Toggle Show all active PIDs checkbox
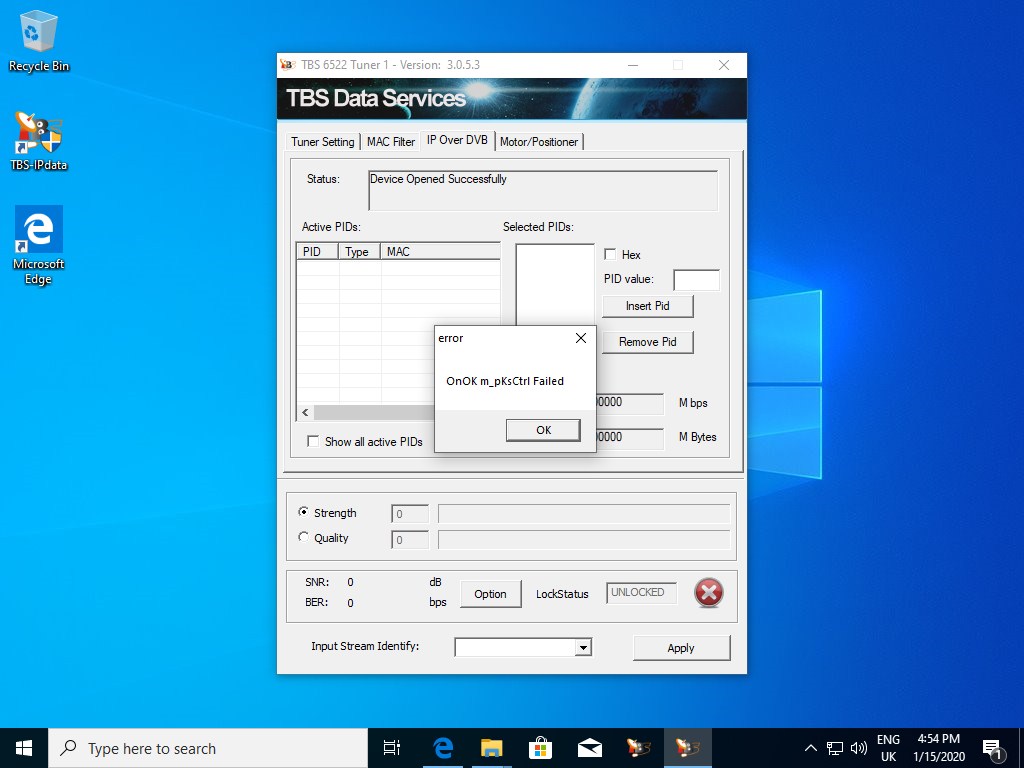Viewport: 1024px width, 768px height. click(x=313, y=441)
